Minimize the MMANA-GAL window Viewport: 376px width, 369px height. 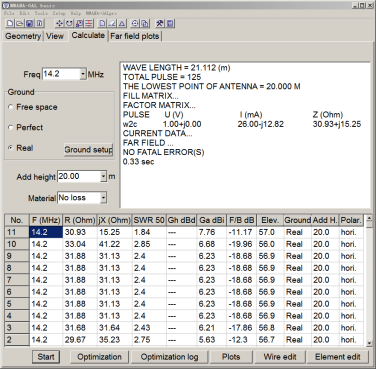(x=356, y=5)
